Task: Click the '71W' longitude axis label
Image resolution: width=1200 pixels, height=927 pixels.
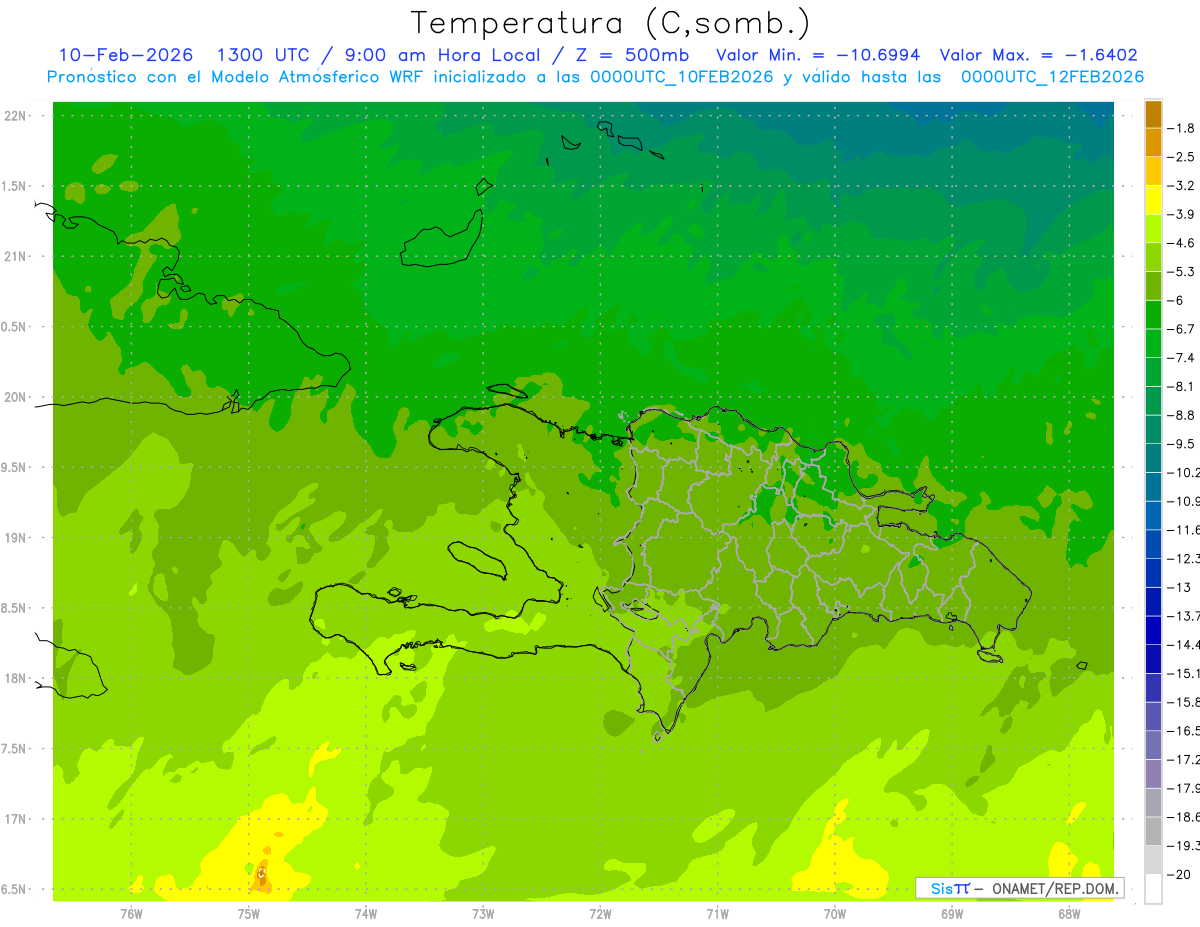Action: click(717, 912)
